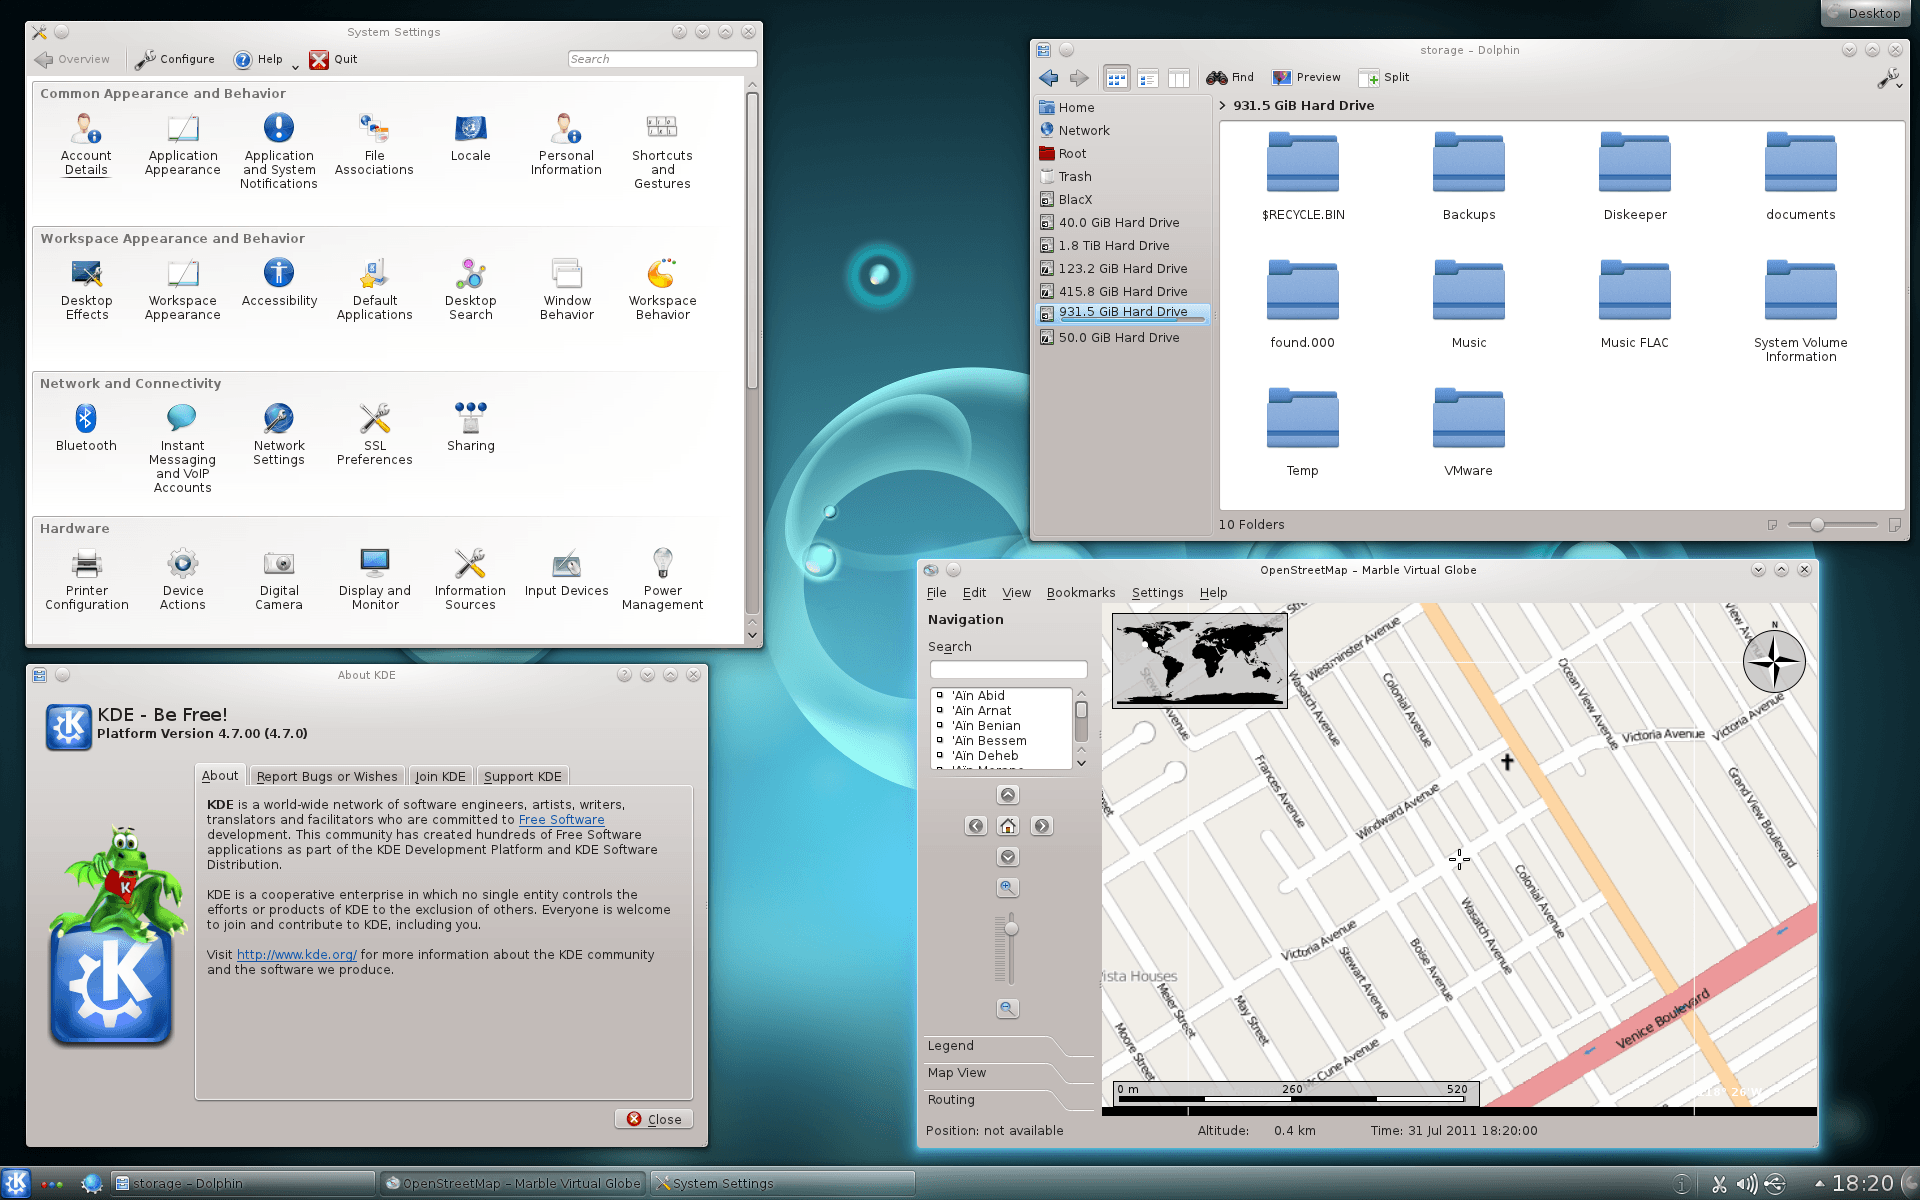Close the About KDE dialog with Close button

(x=654, y=1119)
